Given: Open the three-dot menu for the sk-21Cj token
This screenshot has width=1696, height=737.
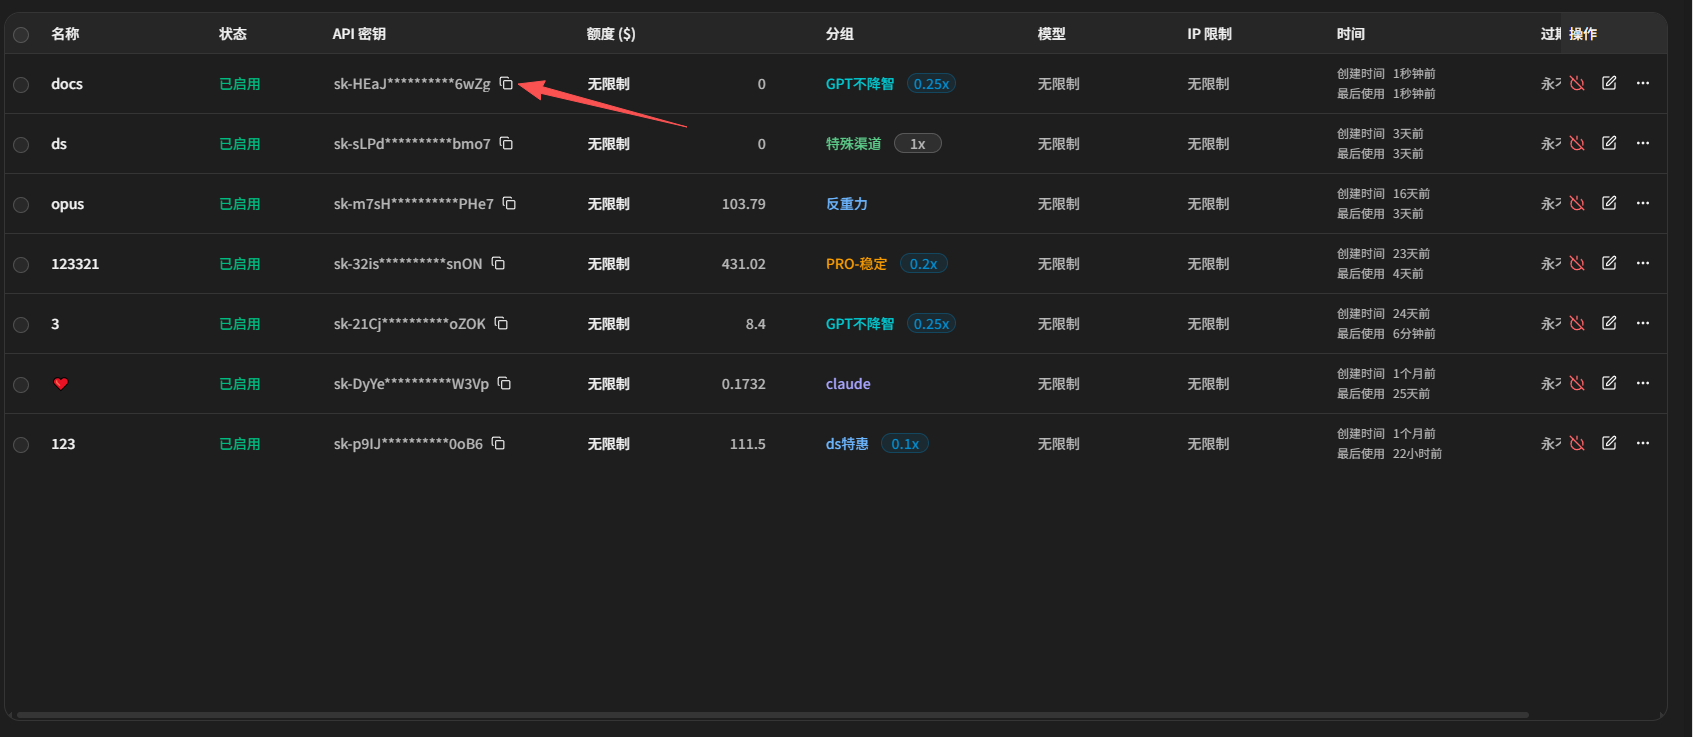Looking at the screenshot, I should tap(1643, 323).
